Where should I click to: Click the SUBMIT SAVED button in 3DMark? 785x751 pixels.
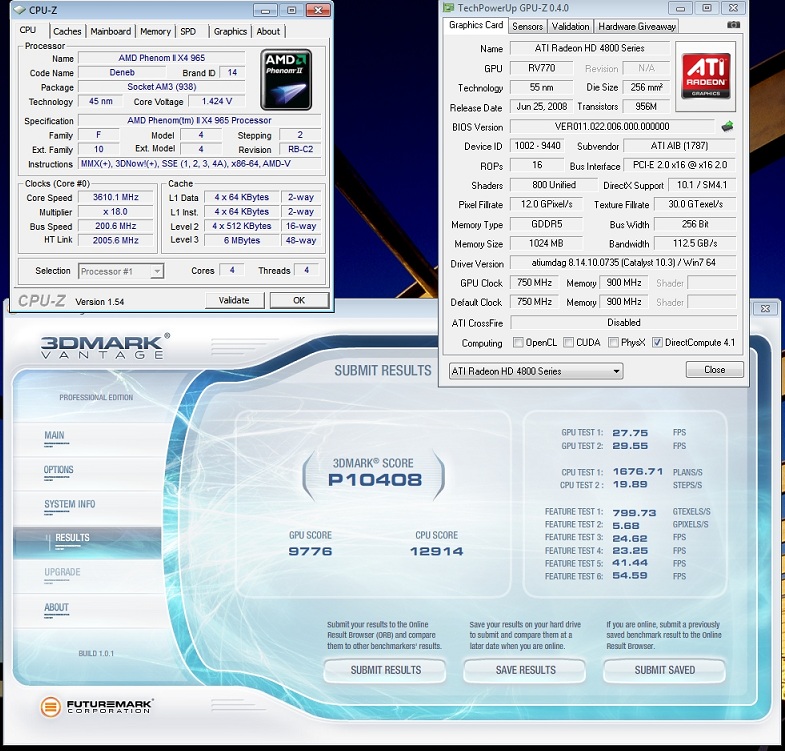pos(664,670)
